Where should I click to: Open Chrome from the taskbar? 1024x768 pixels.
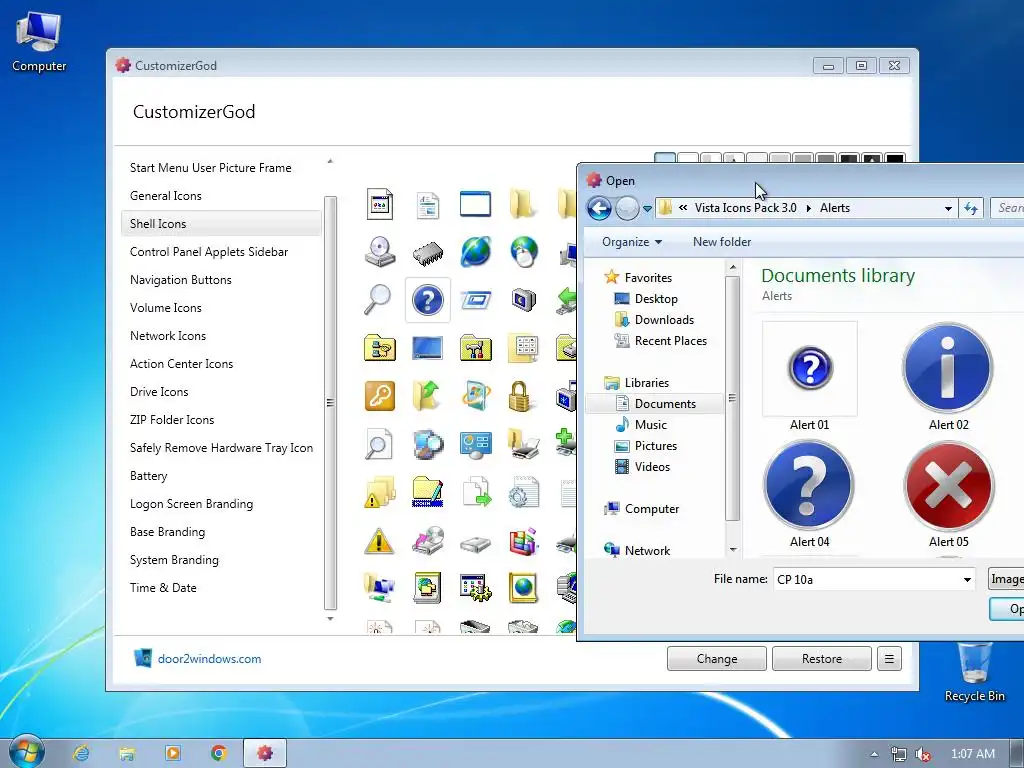219,754
